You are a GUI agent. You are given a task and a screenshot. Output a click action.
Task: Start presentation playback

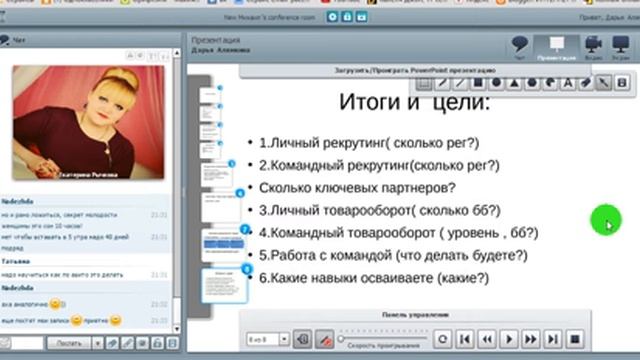pyautogui.click(x=509, y=339)
